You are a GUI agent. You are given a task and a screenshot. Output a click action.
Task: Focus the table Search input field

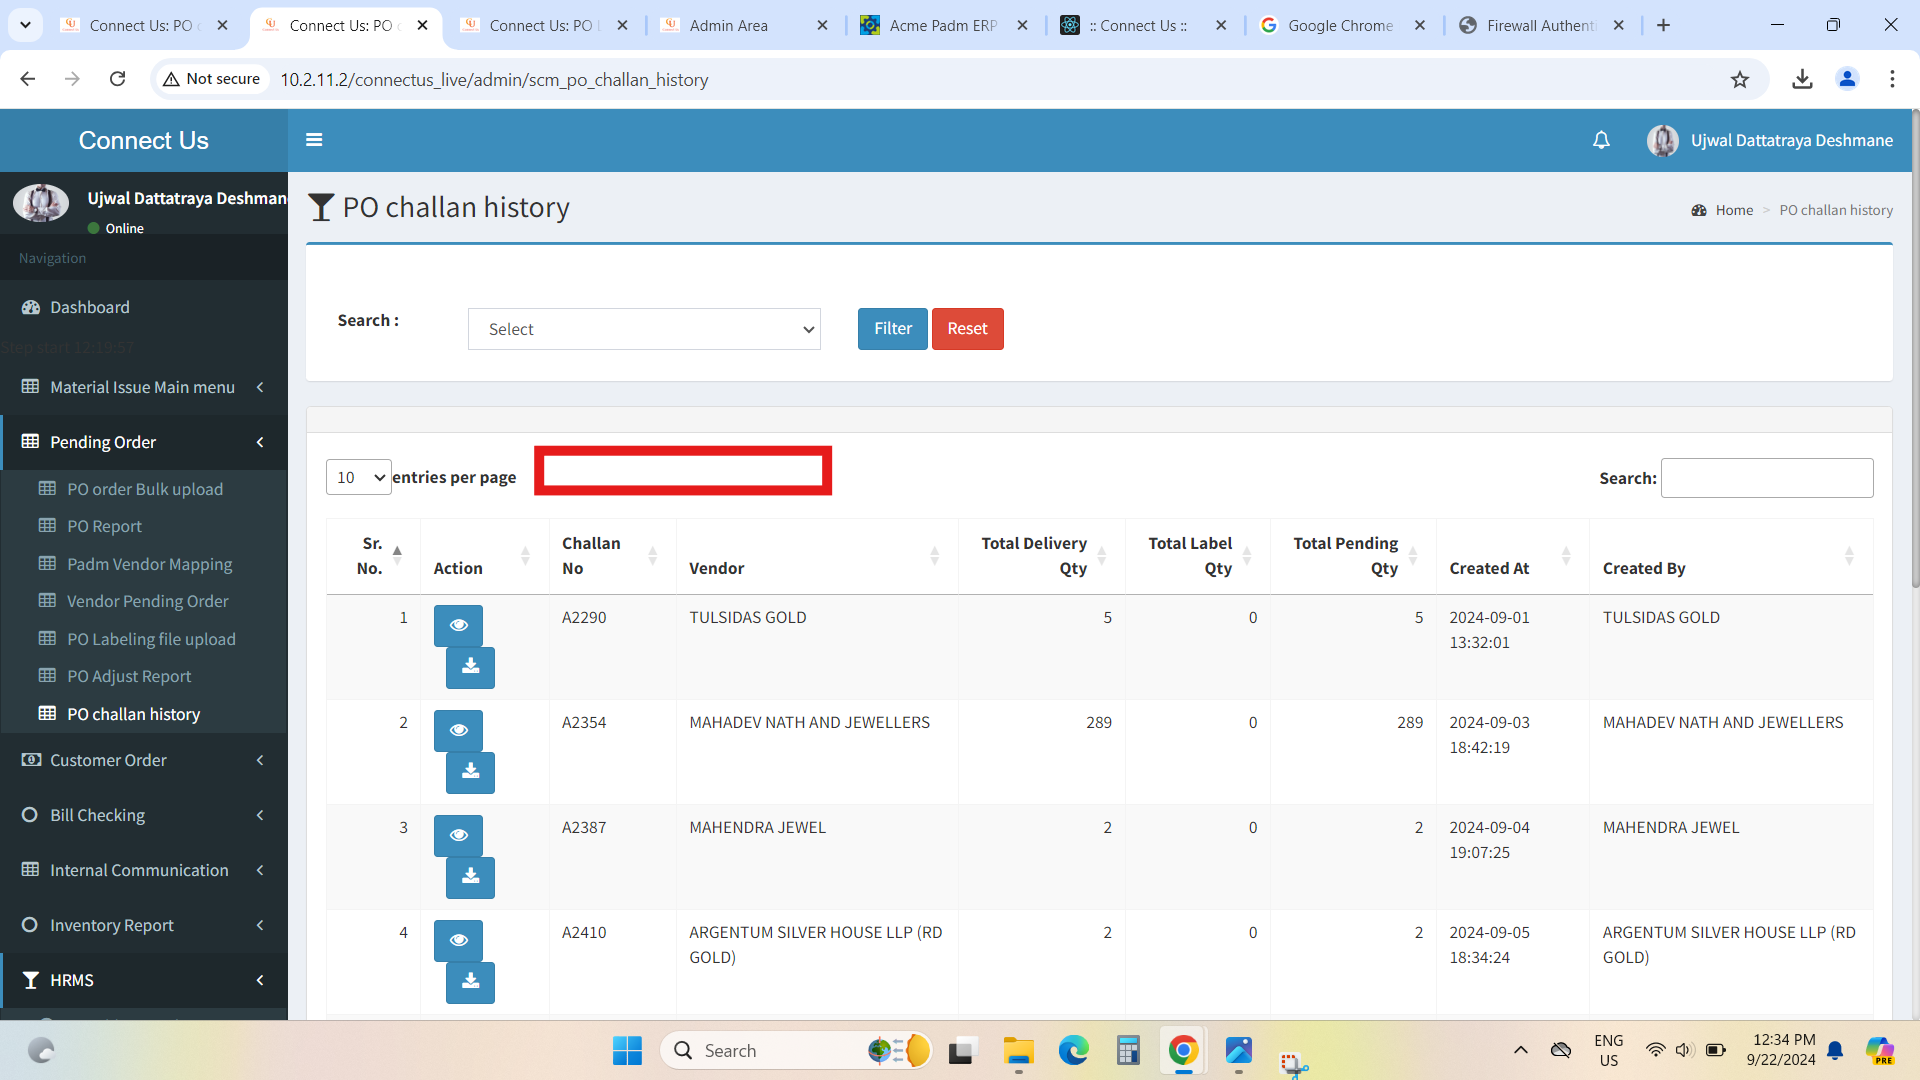1767,478
